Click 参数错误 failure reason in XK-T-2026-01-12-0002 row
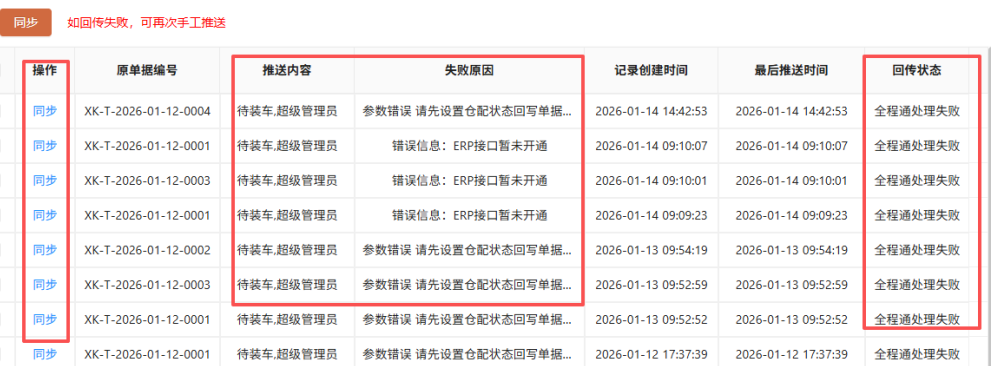Image resolution: width=991 pixels, height=366 pixels. click(468, 250)
